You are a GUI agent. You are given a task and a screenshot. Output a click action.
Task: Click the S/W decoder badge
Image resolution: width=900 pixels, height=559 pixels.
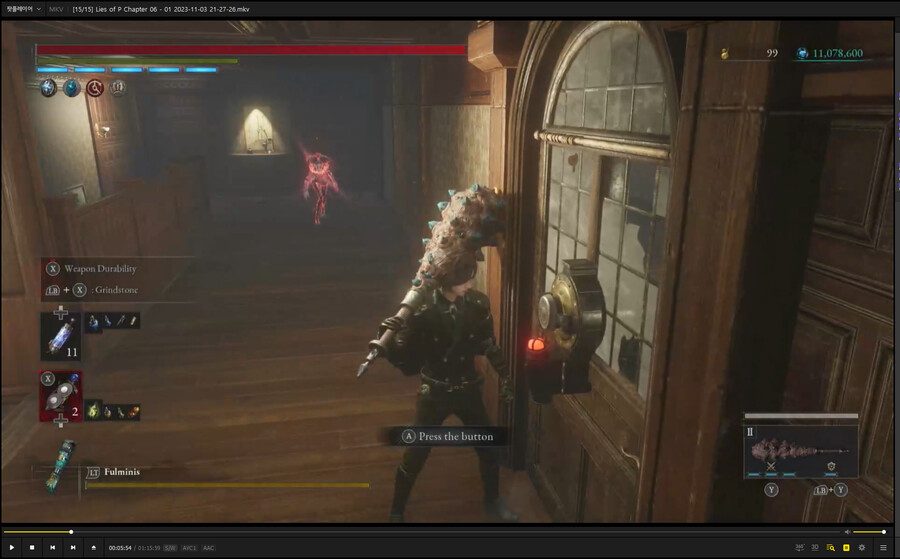170,548
